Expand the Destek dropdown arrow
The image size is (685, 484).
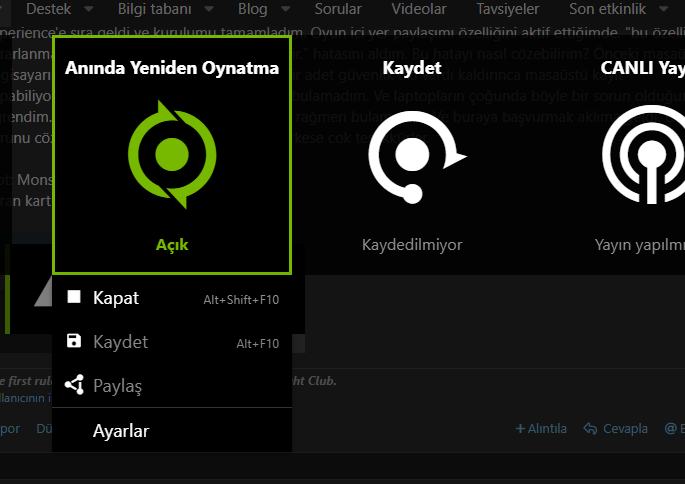tap(89, 9)
